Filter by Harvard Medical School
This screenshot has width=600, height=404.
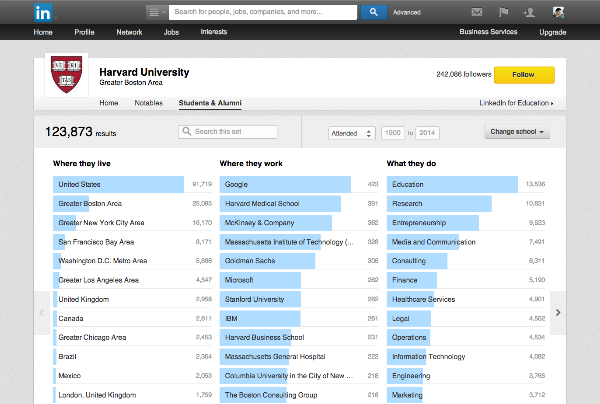[x=299, y=204]
